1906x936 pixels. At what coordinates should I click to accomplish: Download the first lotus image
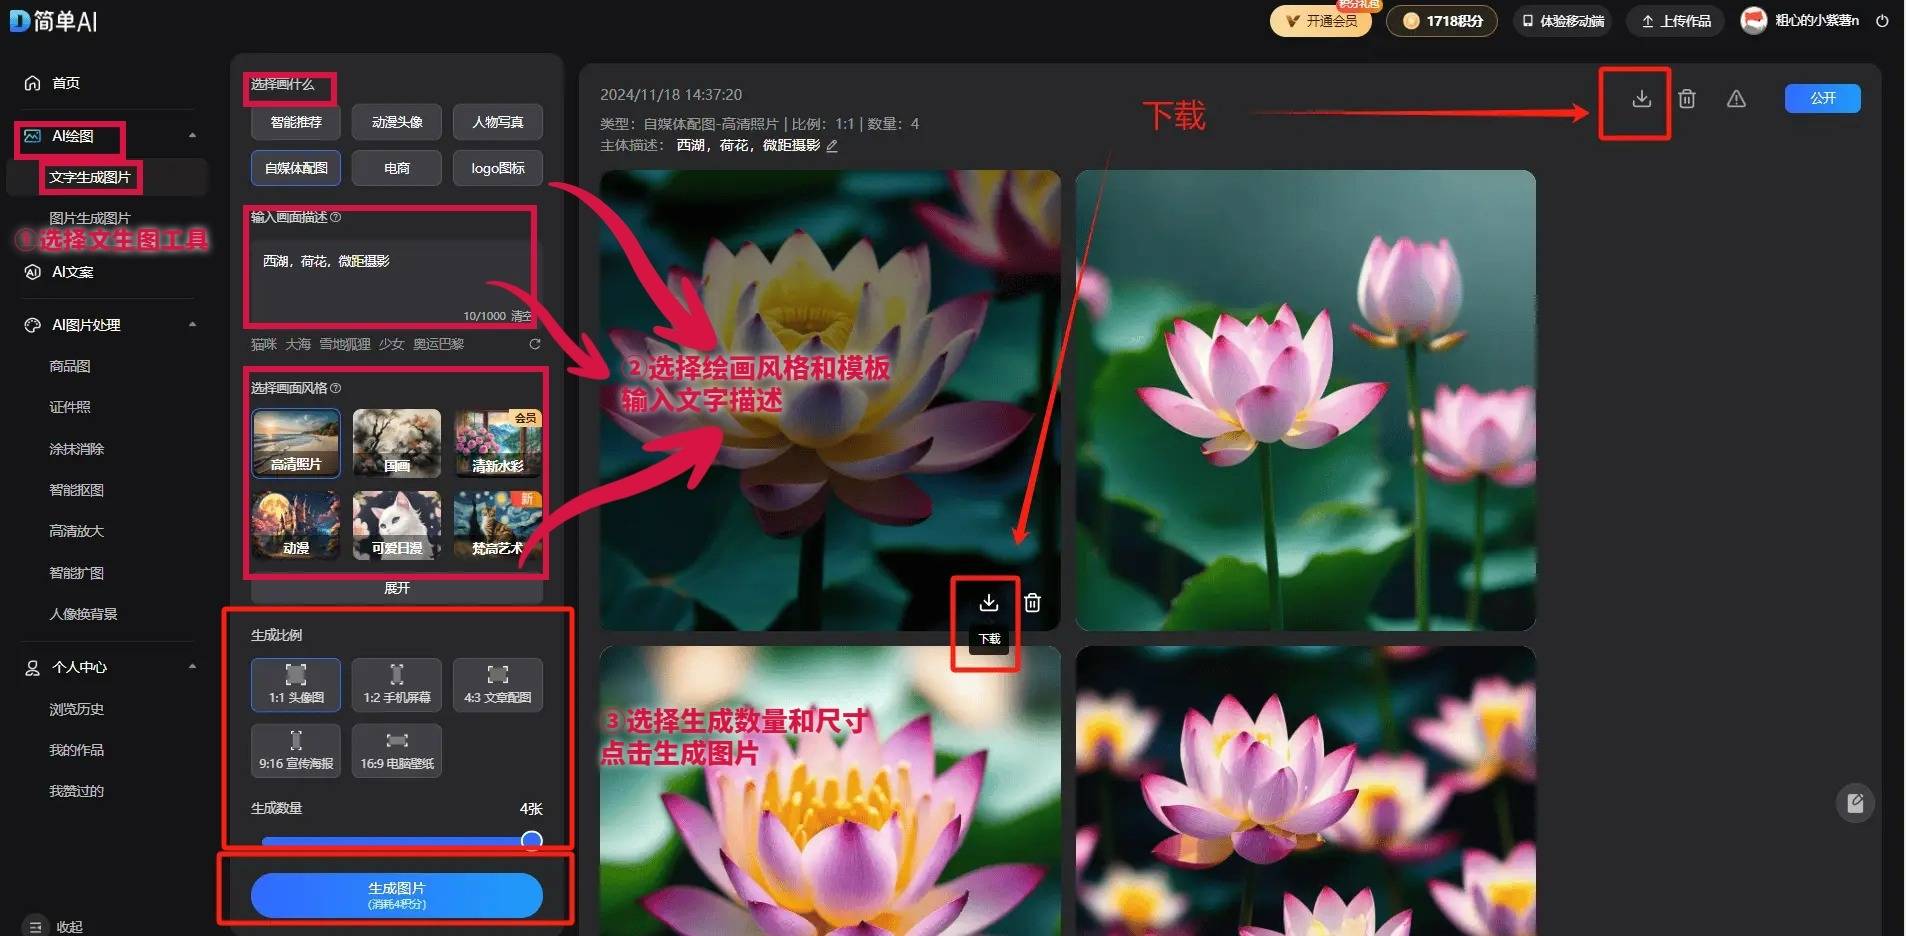tap(988, 603)
